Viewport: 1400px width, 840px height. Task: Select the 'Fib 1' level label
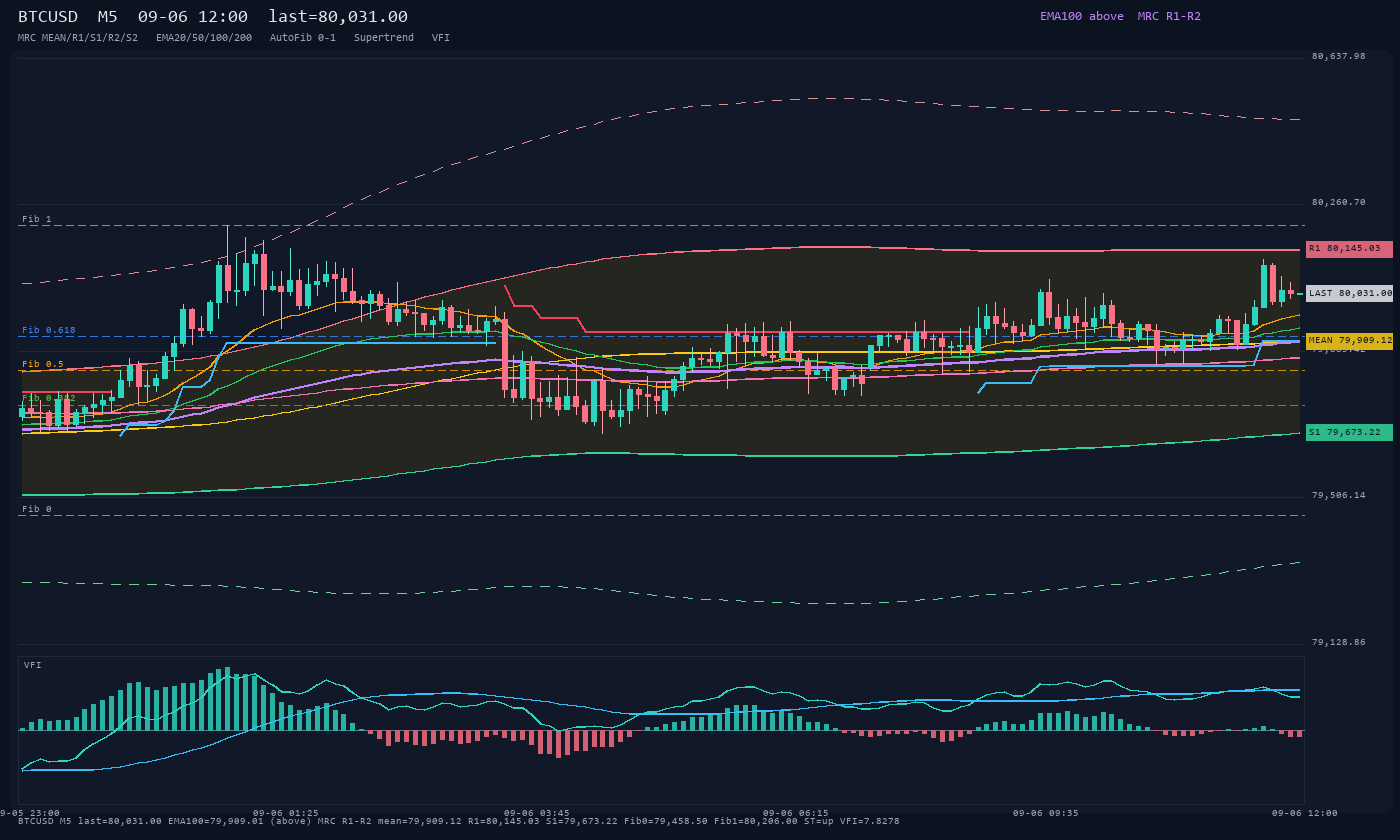36,219
